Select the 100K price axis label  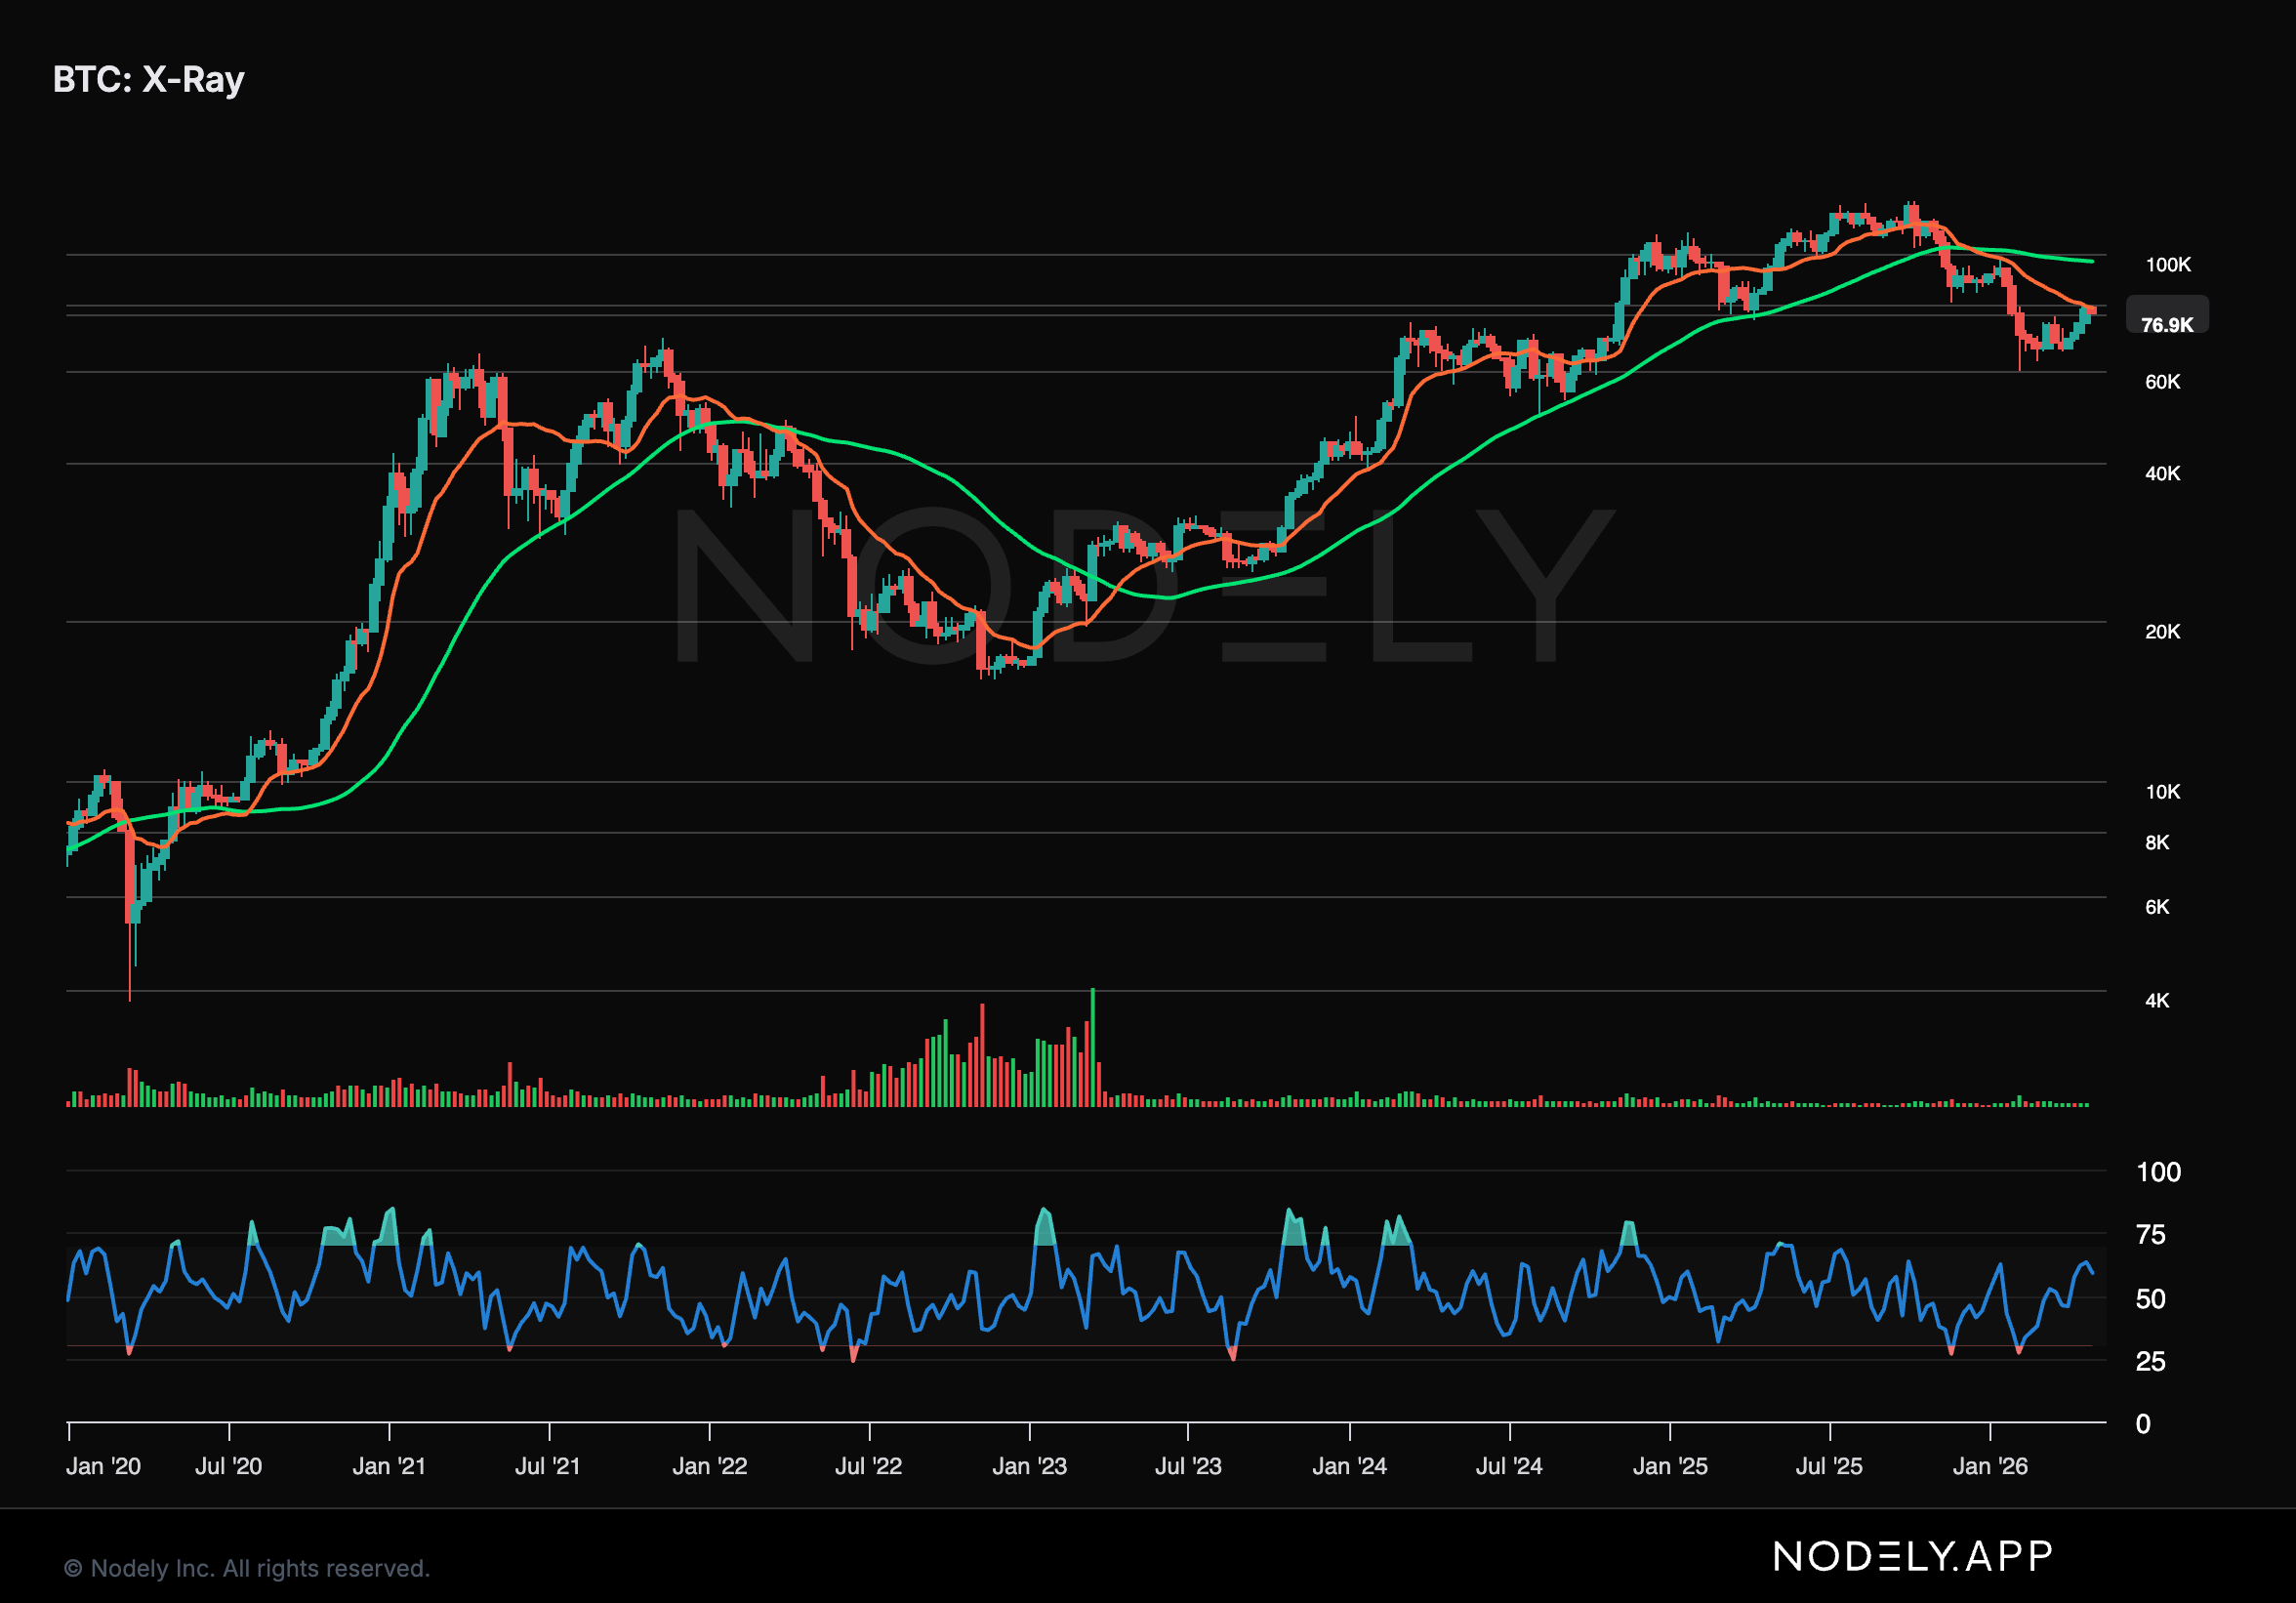[x=2167, y=265]
